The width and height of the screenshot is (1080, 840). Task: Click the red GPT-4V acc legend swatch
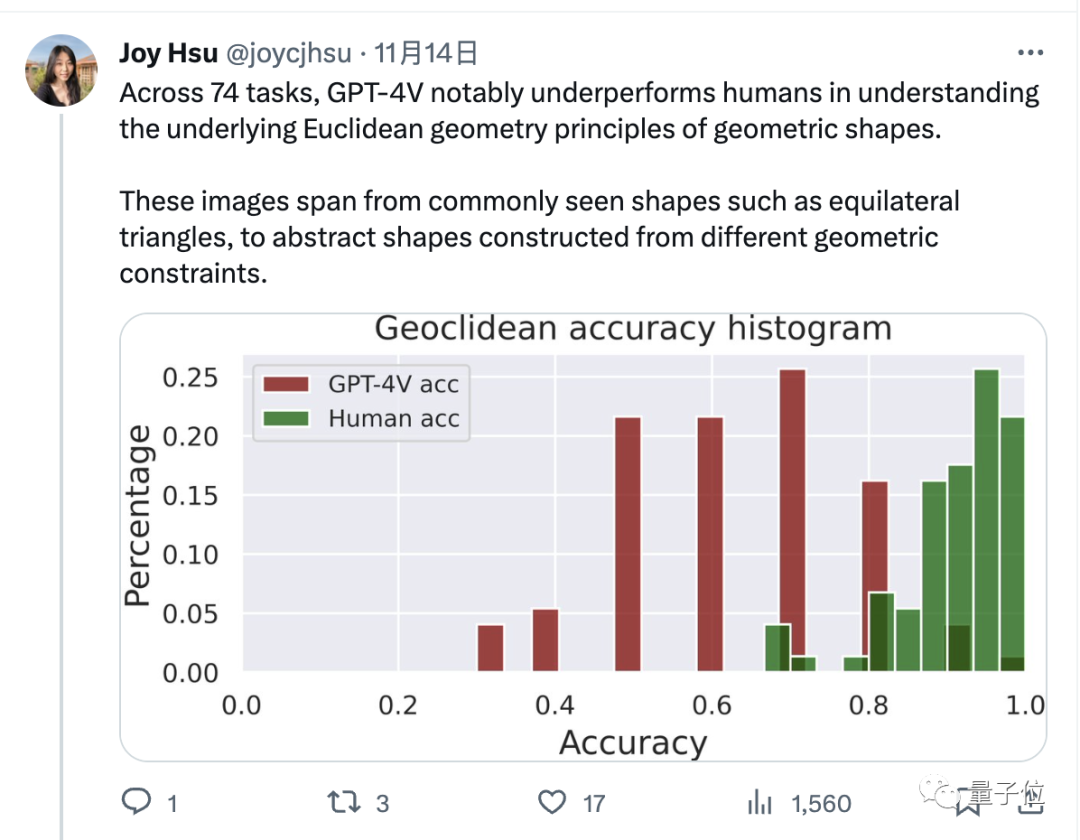click(x=288, y=384)
